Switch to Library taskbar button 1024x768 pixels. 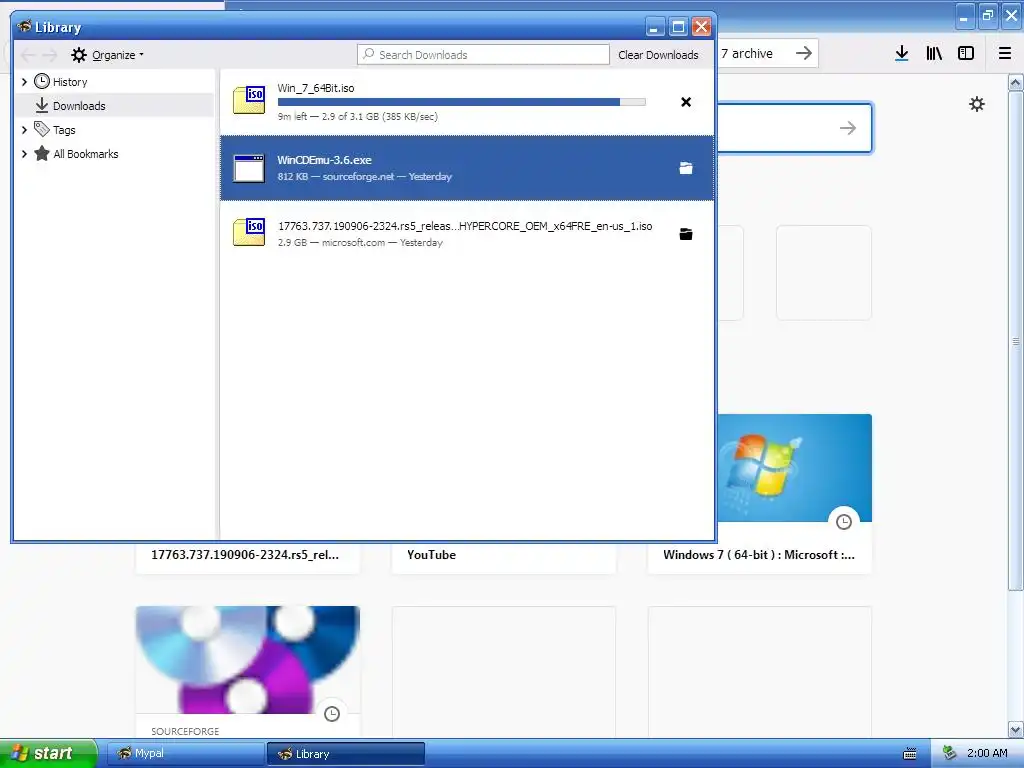coord(346,754)
